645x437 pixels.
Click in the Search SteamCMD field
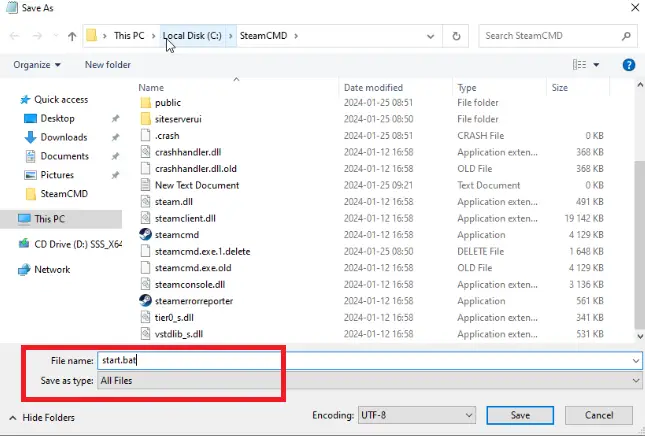[x=551, y=36]
